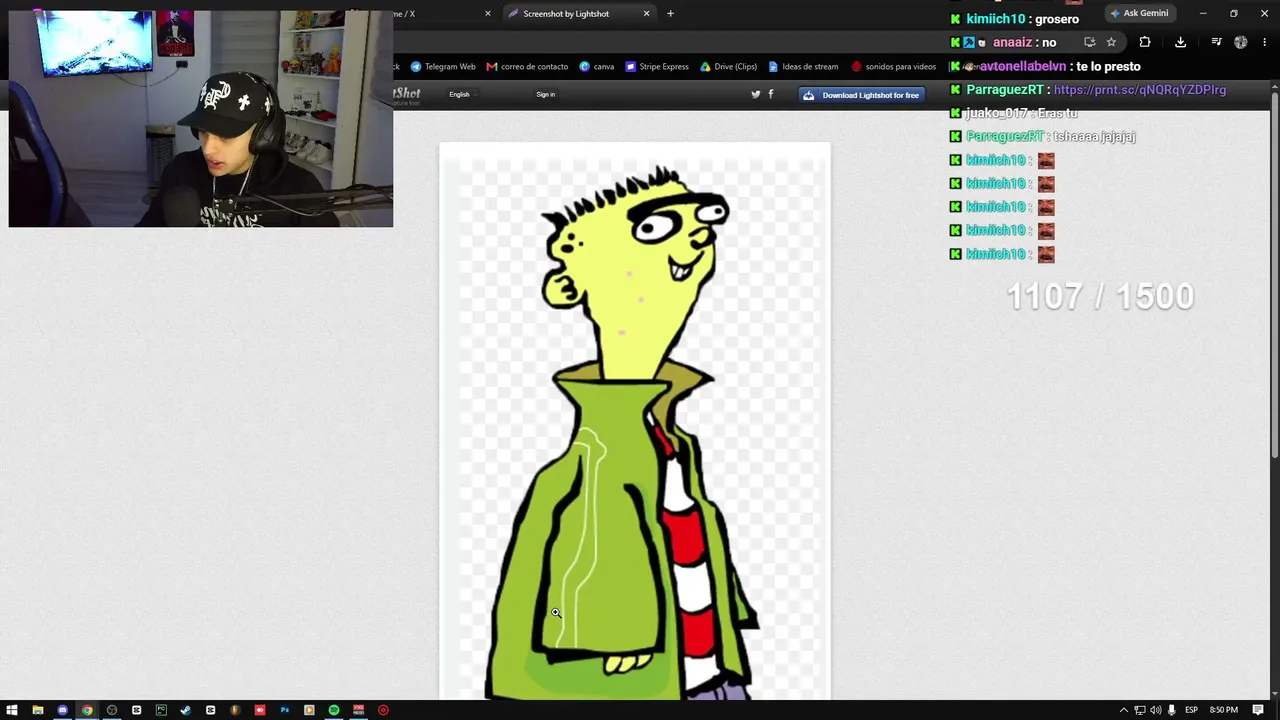Open the Chrome profile avatar
The image size is (1280, 720).
pos(1241,42)
